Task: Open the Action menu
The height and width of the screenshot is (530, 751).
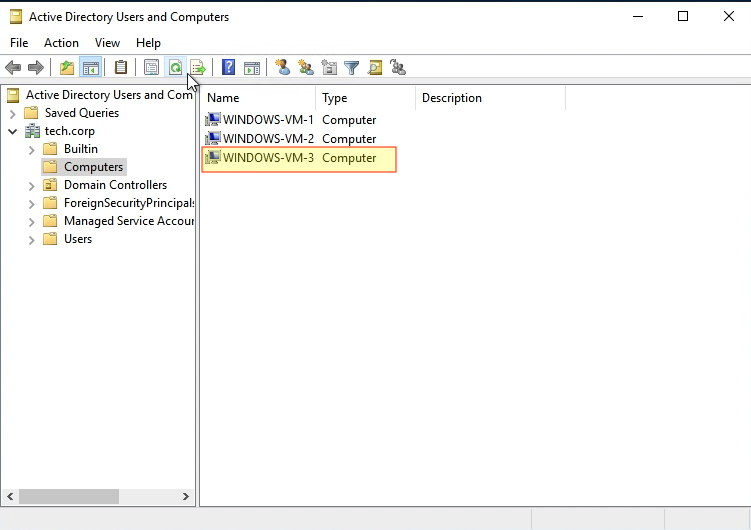Action: (x=61, y=43)
